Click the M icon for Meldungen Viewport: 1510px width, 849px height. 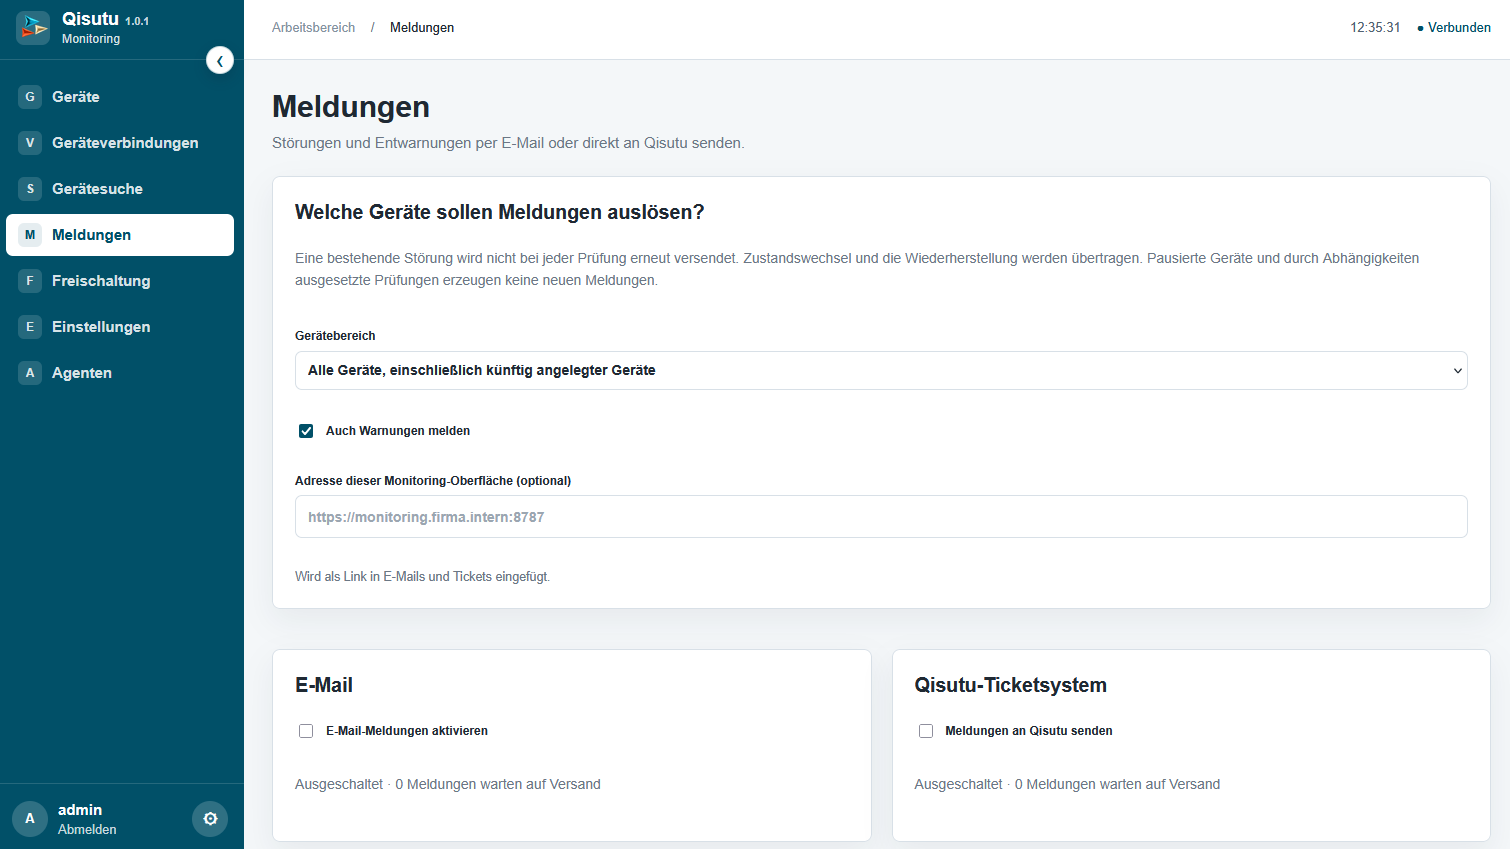click(x=30, y=235)
